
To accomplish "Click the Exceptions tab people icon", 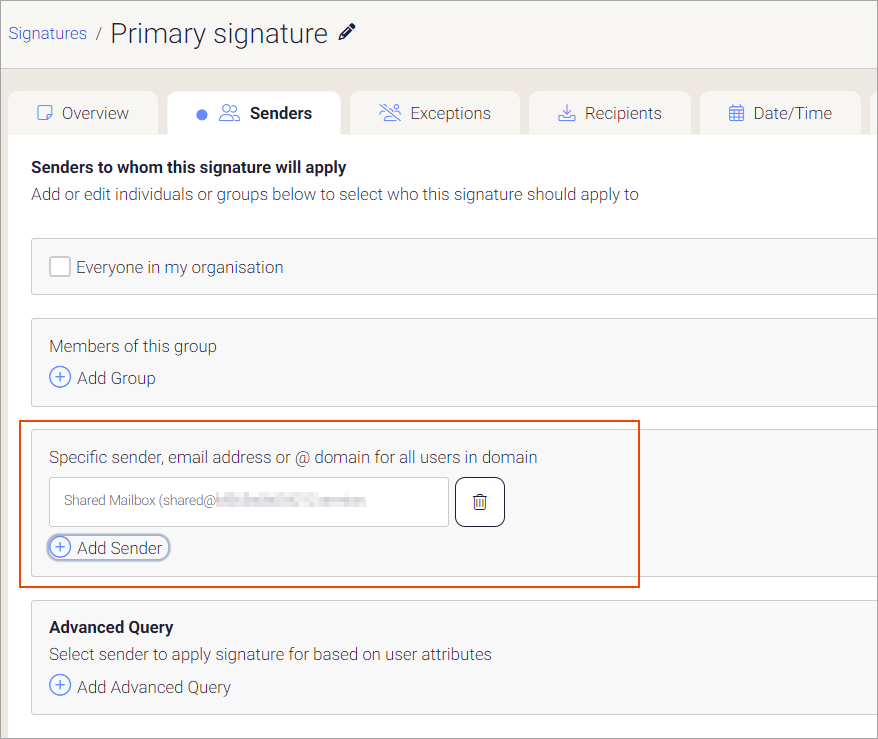I will pyautogui.click(x=390, y=113).
